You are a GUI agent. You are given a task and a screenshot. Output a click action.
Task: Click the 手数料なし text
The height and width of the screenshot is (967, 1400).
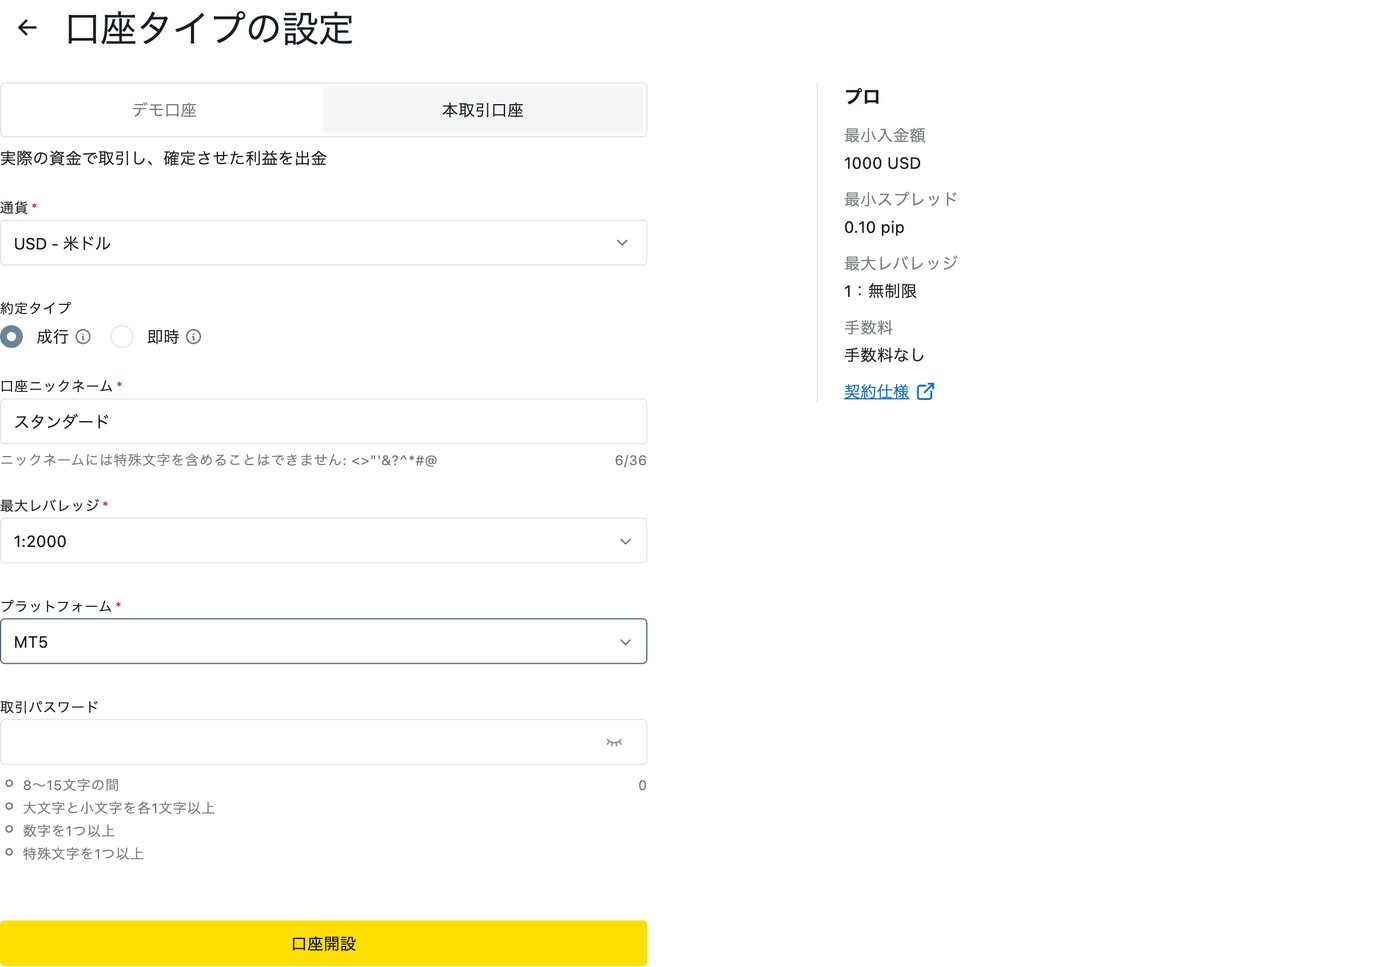click(x=884, y=355)
